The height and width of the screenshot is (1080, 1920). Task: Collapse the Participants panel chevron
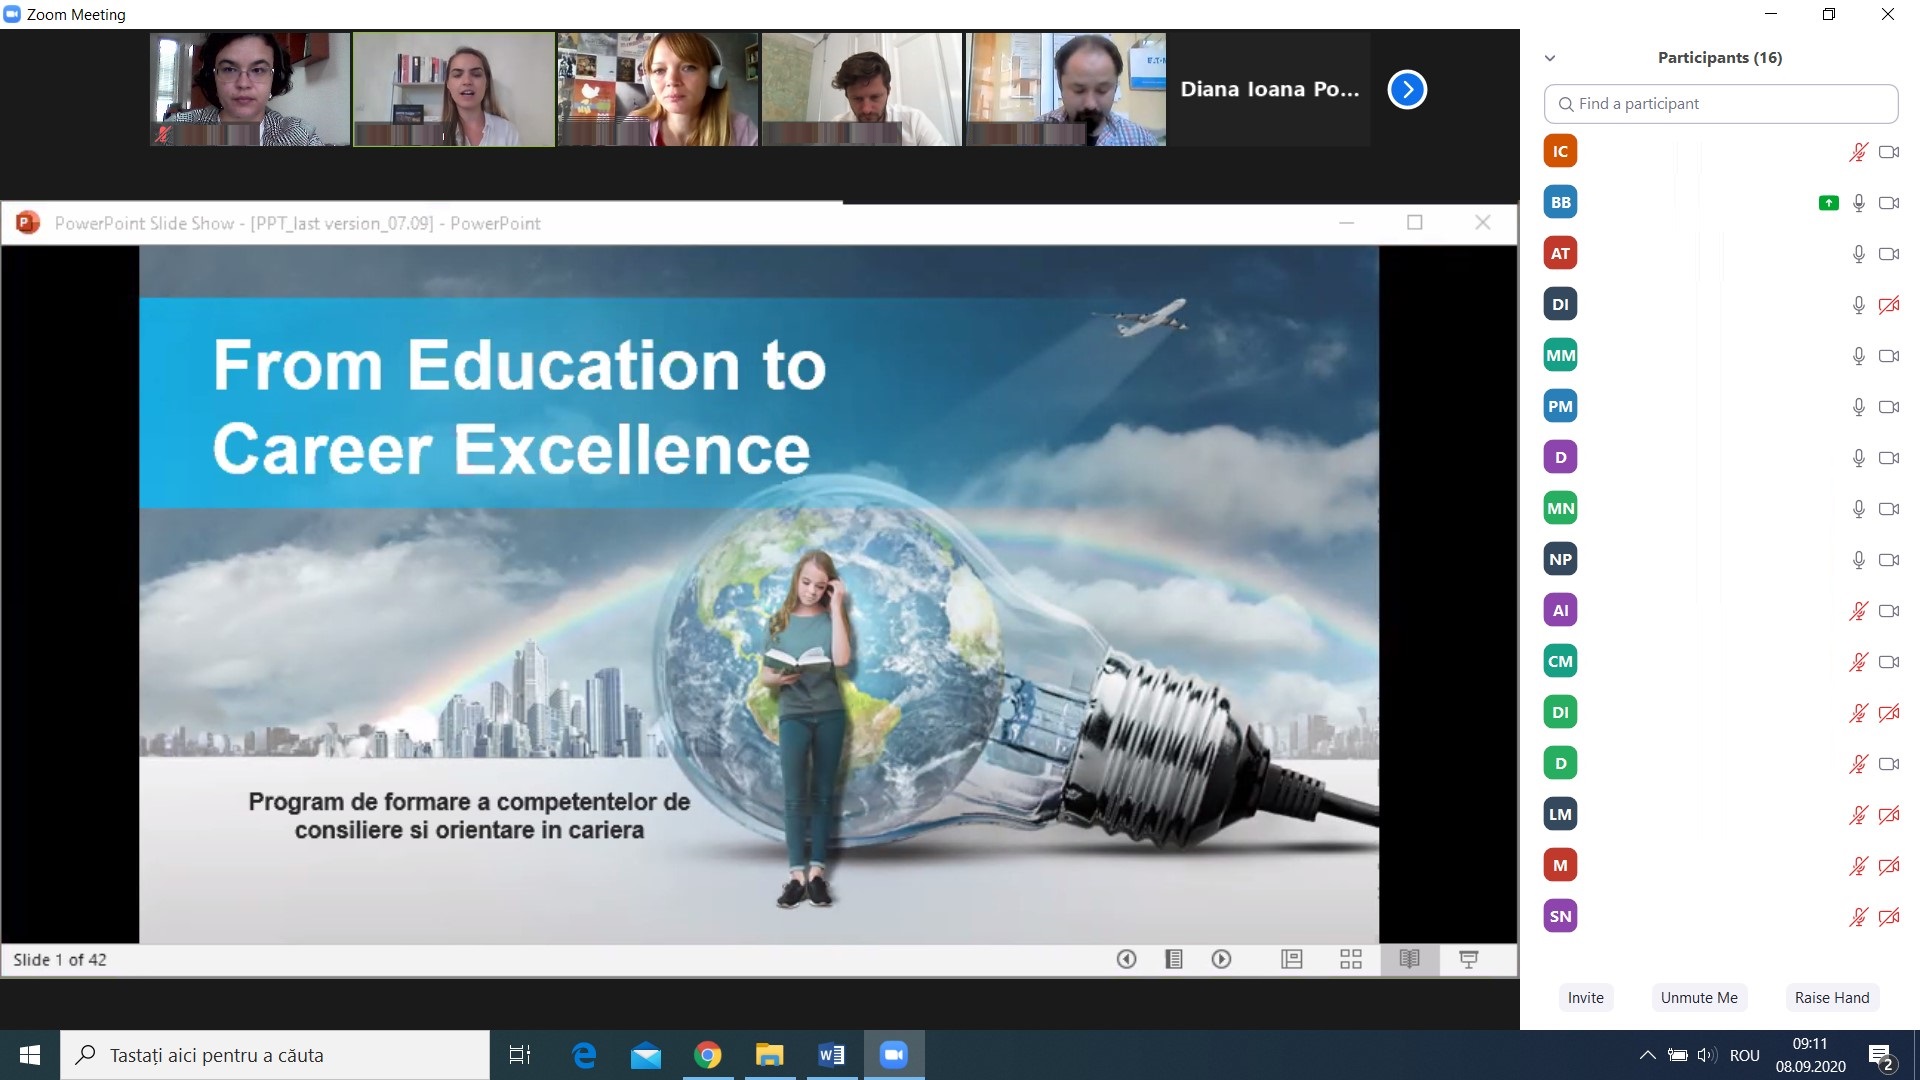click(x=1550, y=58)
